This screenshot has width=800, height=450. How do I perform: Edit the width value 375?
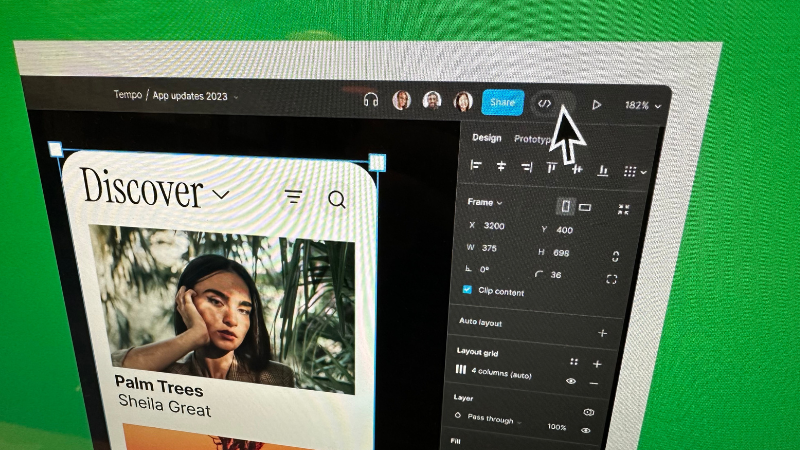click(489, 248)
